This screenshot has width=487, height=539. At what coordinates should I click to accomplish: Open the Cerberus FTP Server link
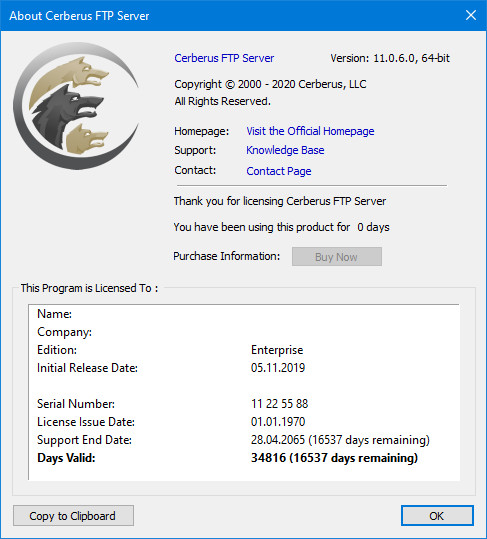[224, 58]
